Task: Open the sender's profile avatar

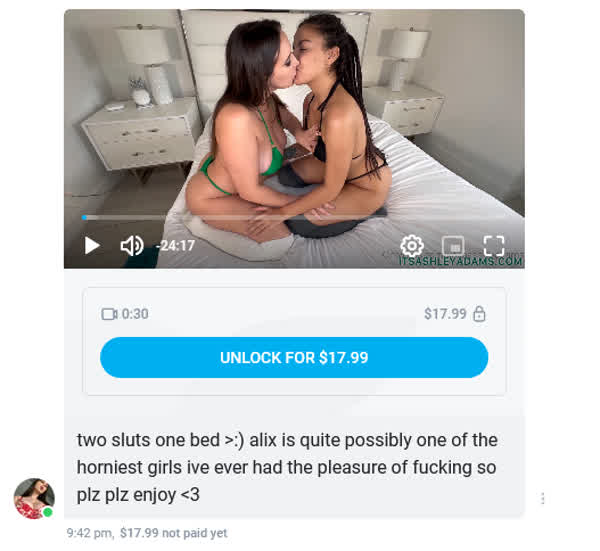Action: pos(34,498)
